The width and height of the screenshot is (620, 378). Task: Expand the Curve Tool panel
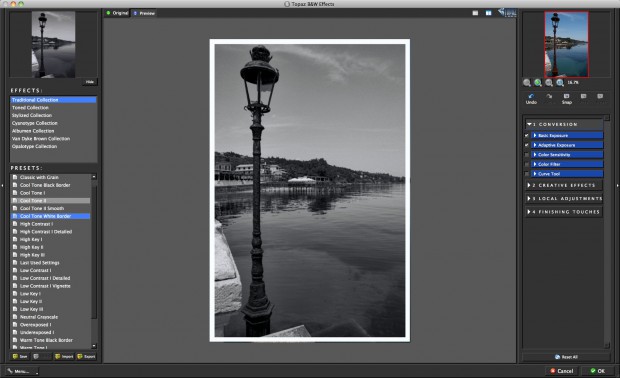point(567,174)
